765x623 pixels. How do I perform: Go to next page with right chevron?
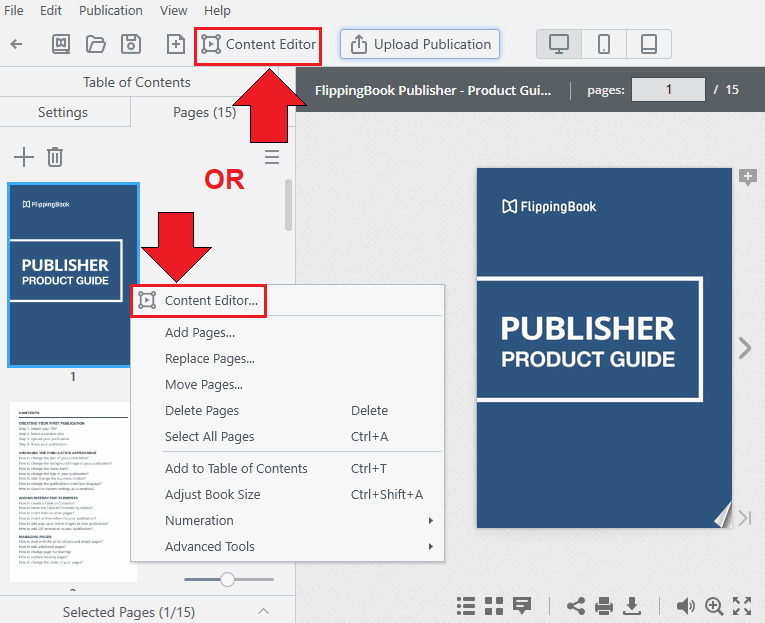tap(745, 348)
